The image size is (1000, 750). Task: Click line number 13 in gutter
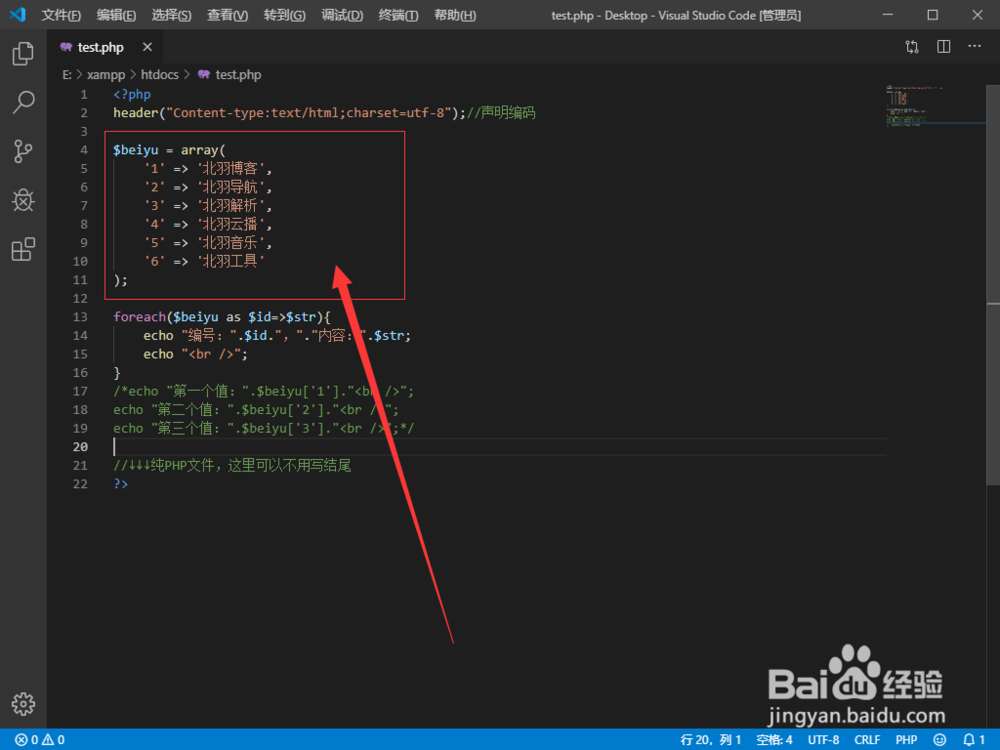coord(80,317)
